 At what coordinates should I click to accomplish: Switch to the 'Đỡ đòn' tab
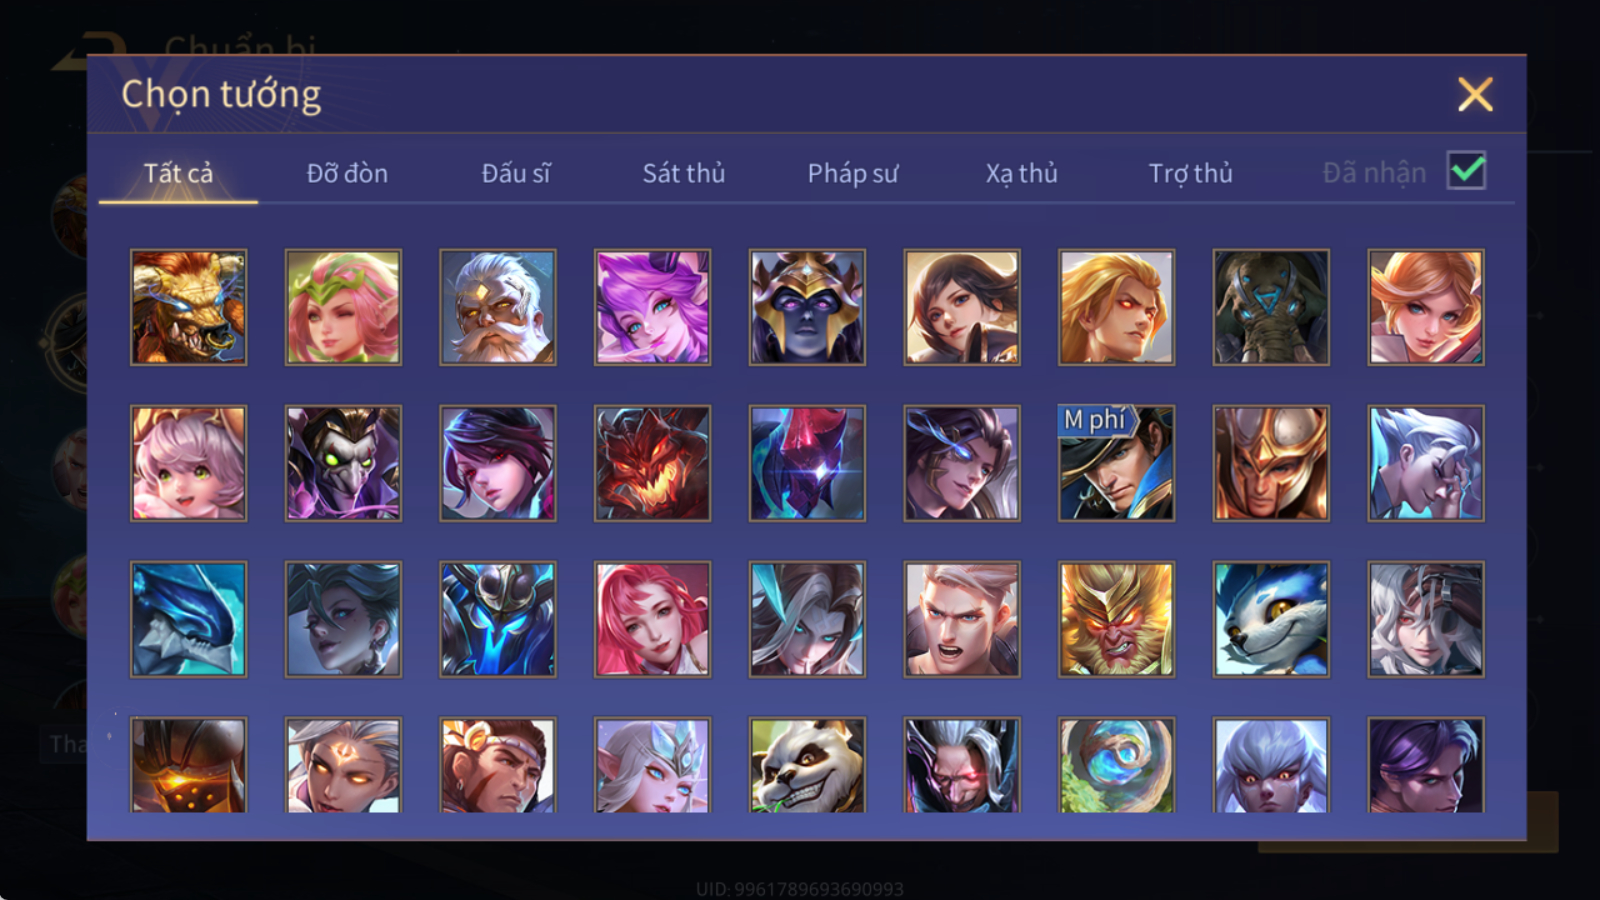pyautogui.click(x=347, y=173)
